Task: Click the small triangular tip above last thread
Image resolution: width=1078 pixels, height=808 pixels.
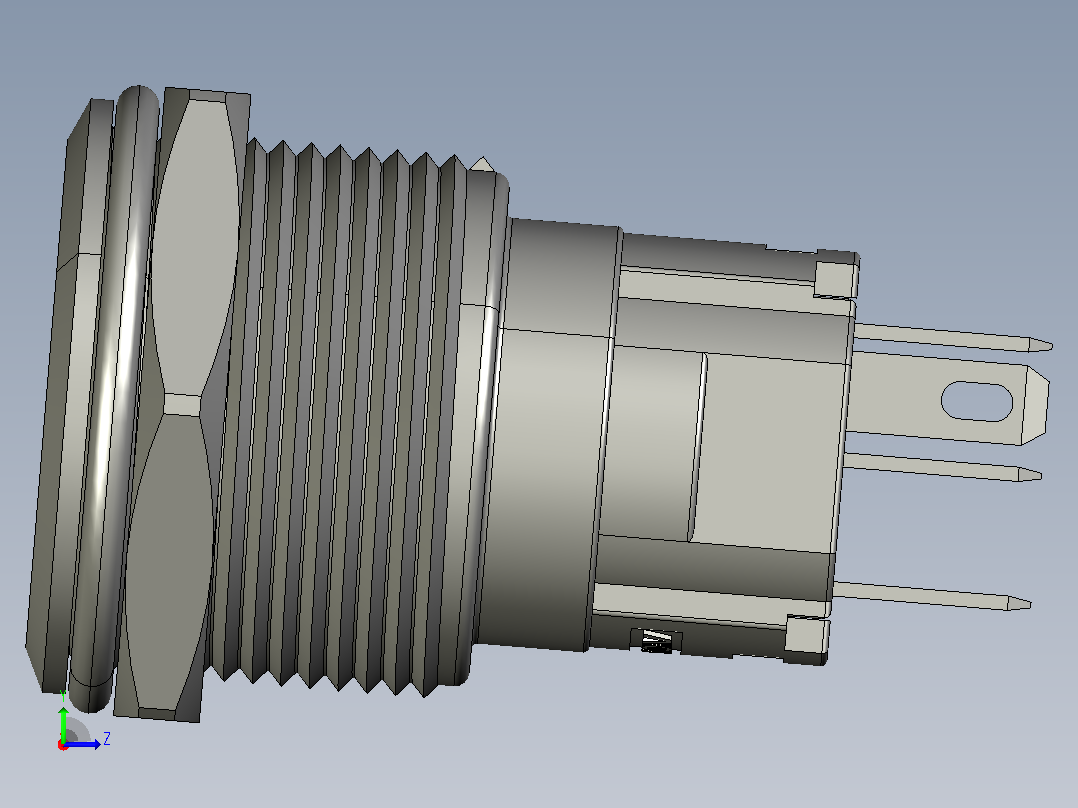Action: [483, 165]
